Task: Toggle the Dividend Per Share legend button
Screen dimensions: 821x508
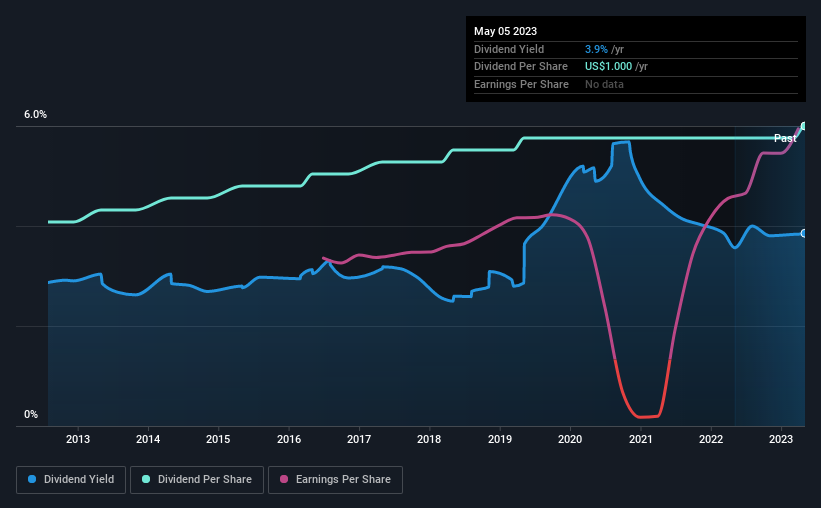Action: click(197, 480)
